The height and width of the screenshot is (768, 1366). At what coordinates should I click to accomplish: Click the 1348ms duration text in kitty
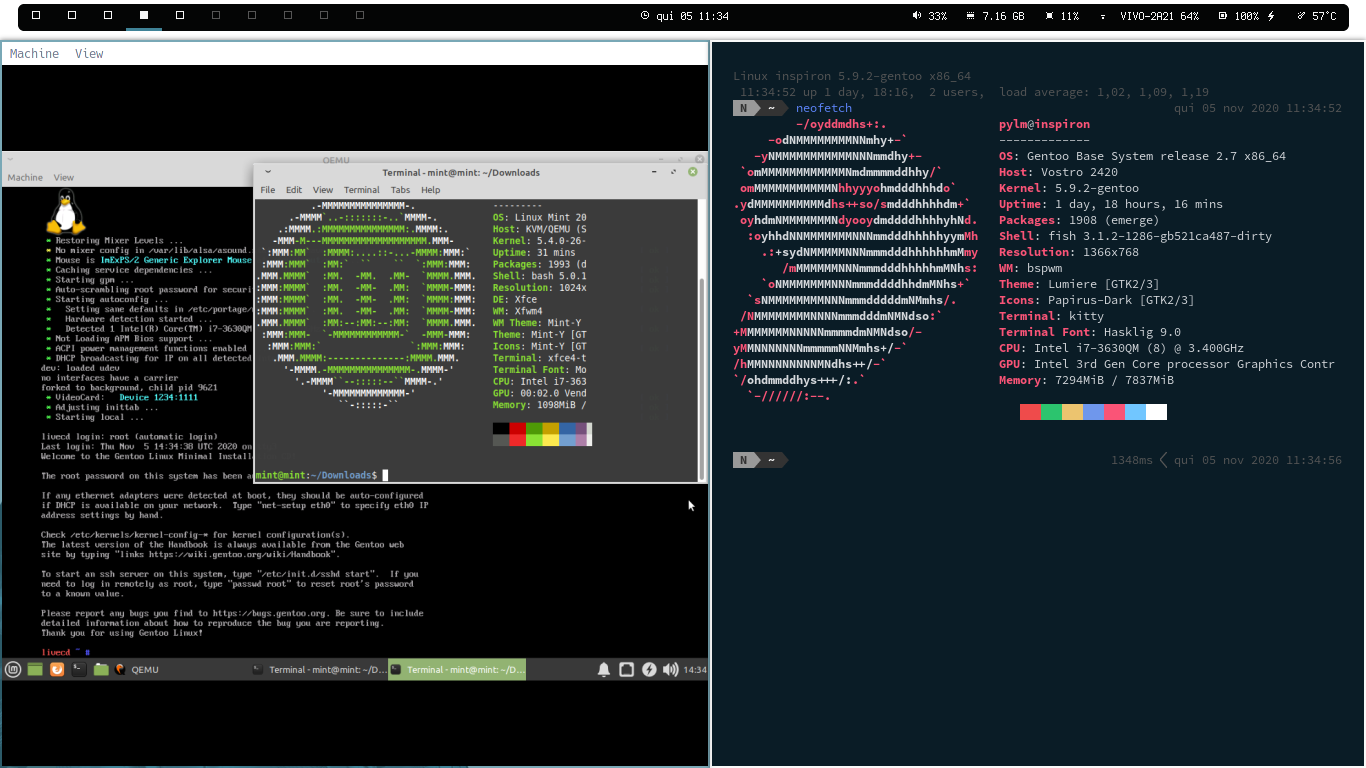tap(1131, 460)
